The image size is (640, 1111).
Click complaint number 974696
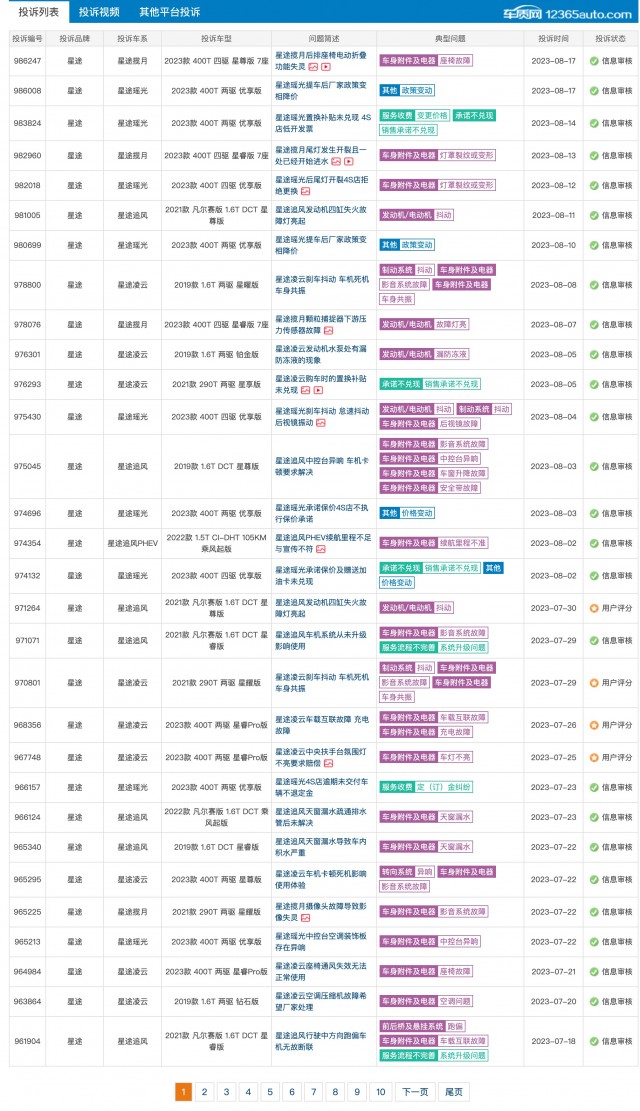point(28,513)
